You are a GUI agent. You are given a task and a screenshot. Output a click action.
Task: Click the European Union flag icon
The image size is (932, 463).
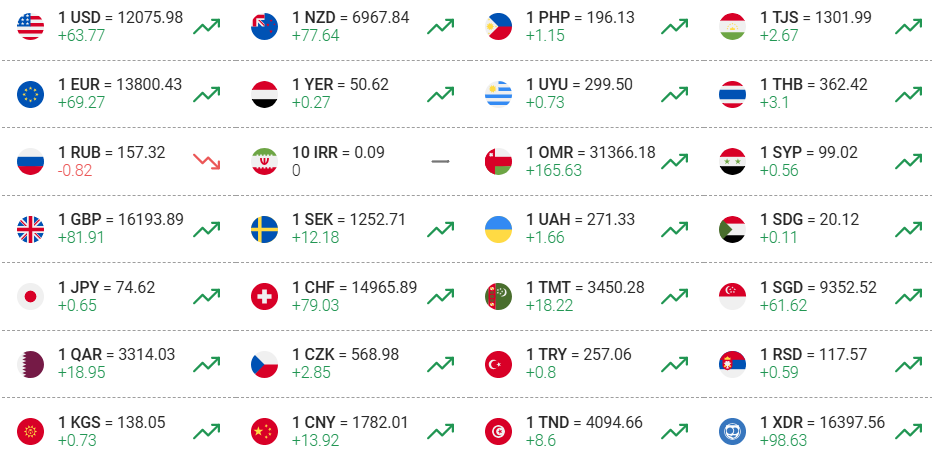(x=30, y=94)
